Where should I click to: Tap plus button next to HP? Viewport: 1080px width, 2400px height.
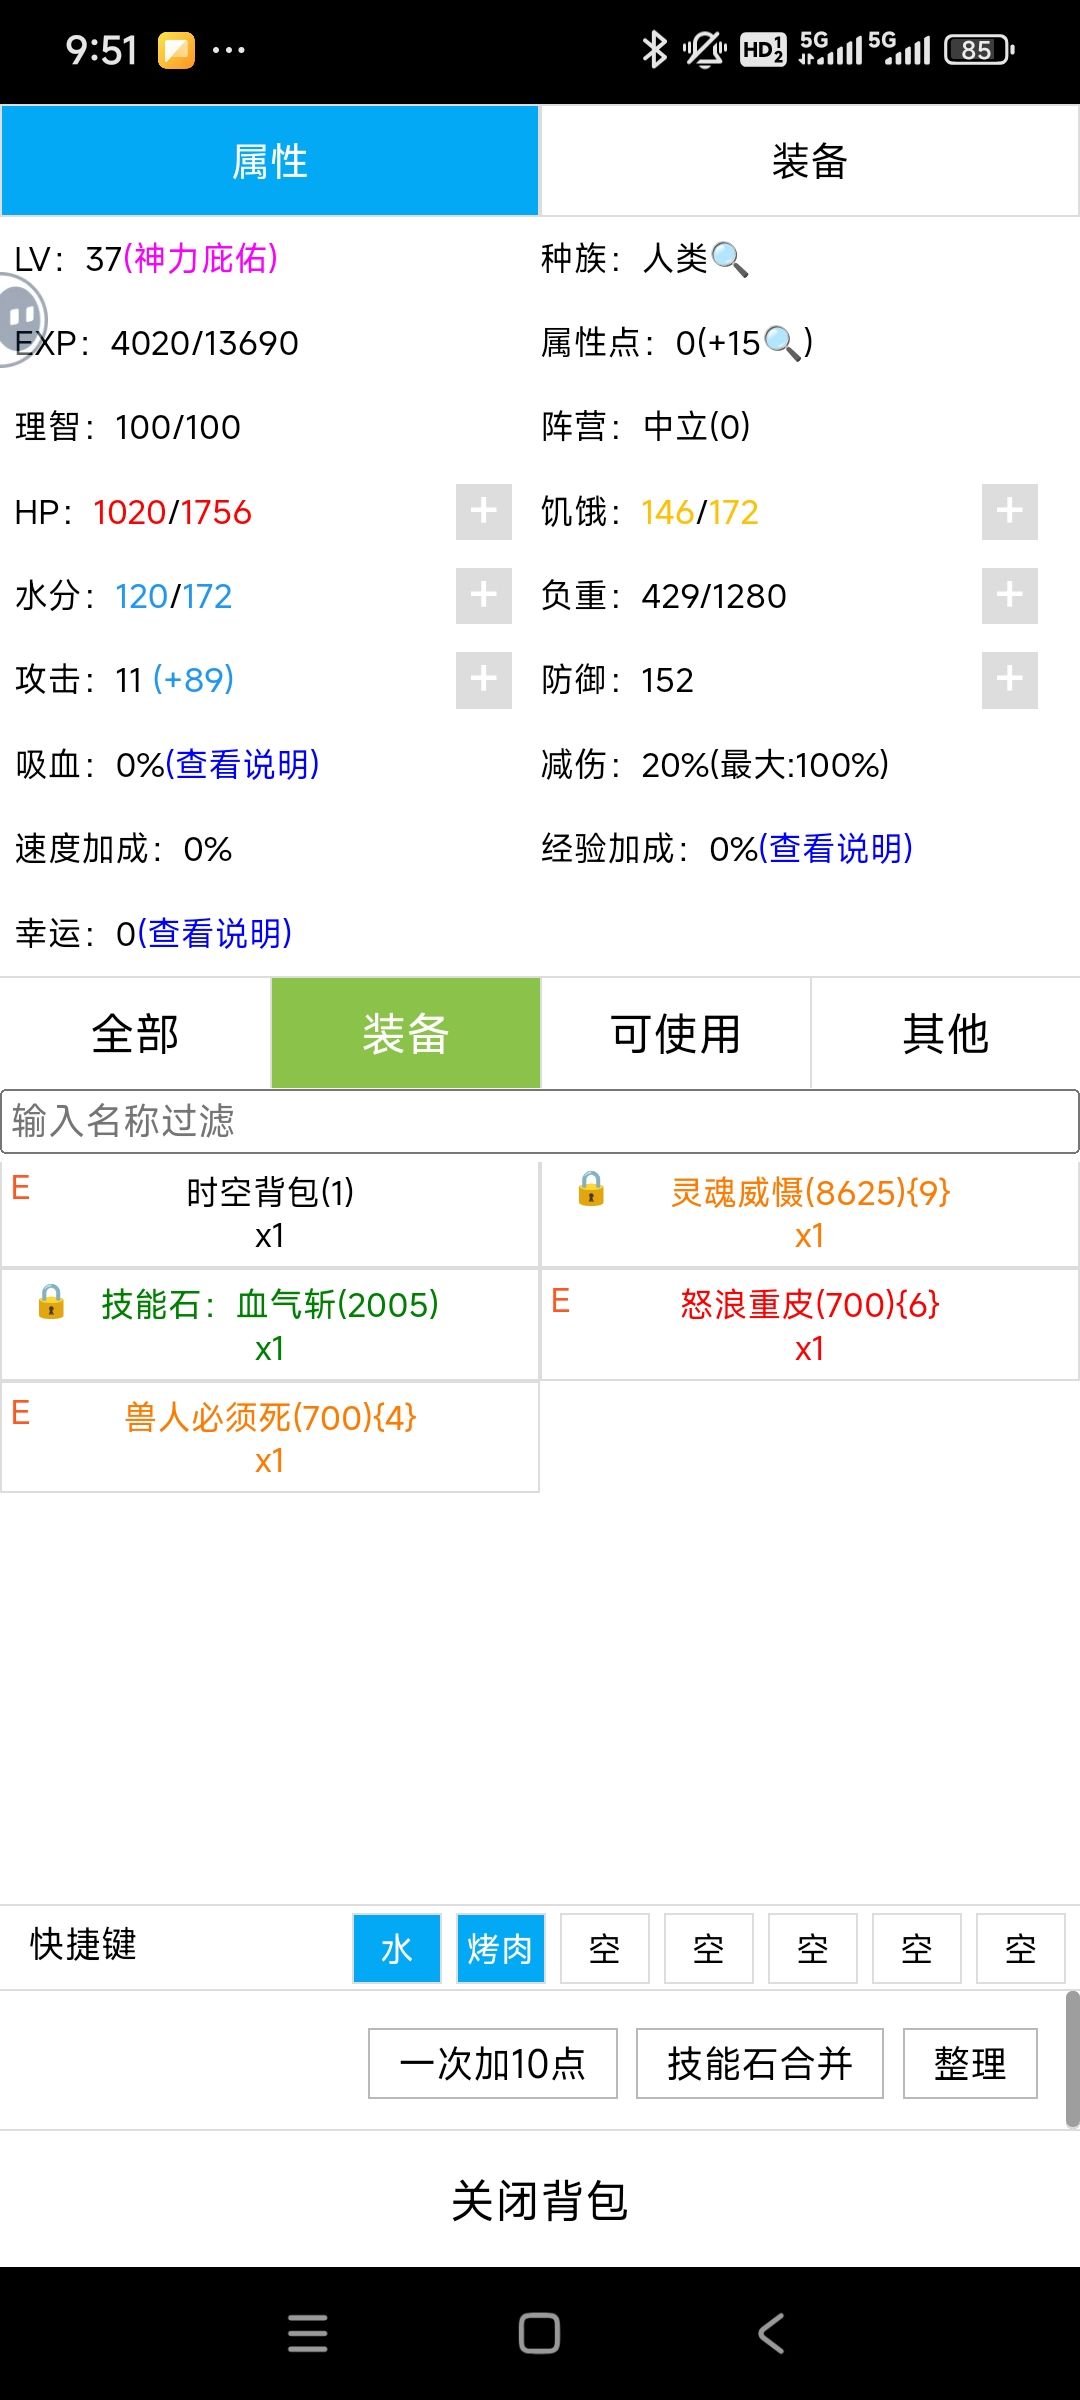coord(484,512)
